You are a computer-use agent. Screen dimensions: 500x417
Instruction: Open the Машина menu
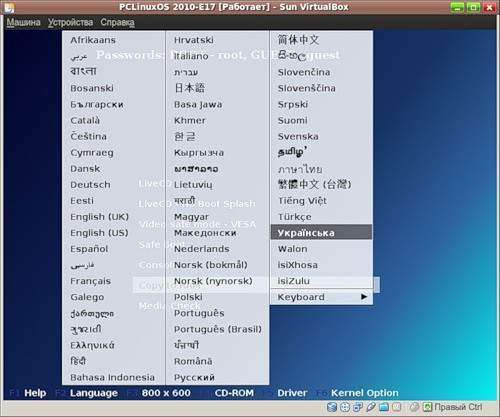coord(23,22)
